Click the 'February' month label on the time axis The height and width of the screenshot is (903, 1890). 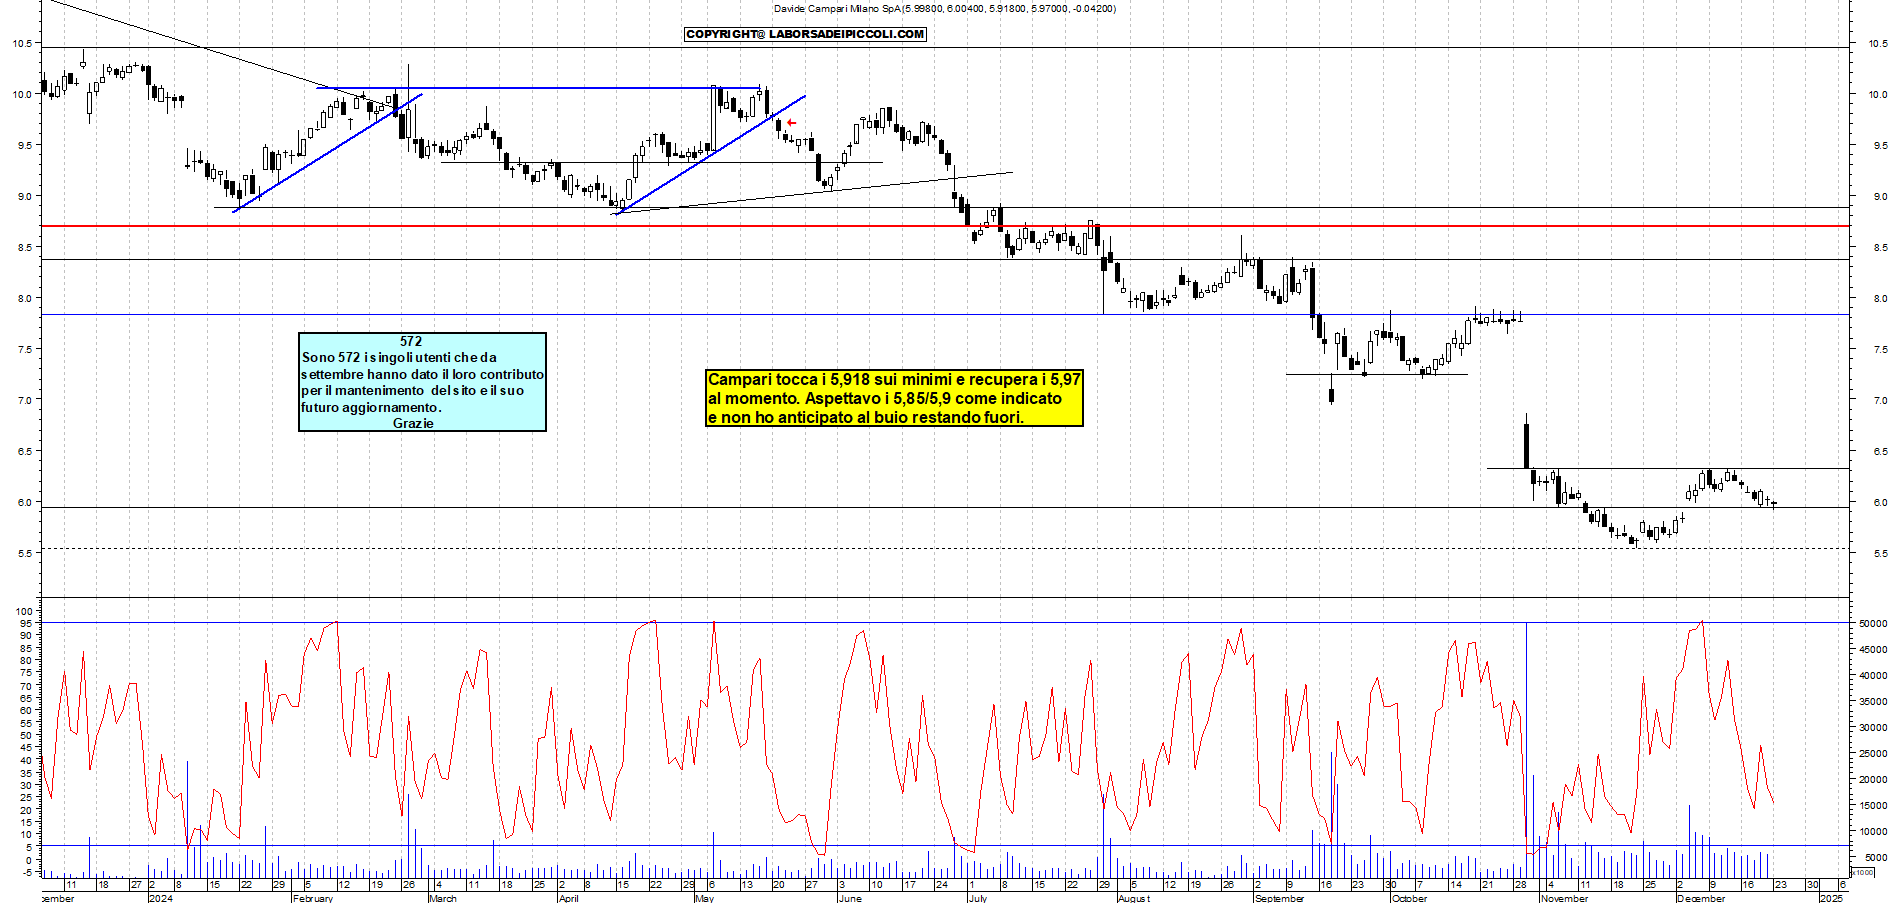pos(312,898)
